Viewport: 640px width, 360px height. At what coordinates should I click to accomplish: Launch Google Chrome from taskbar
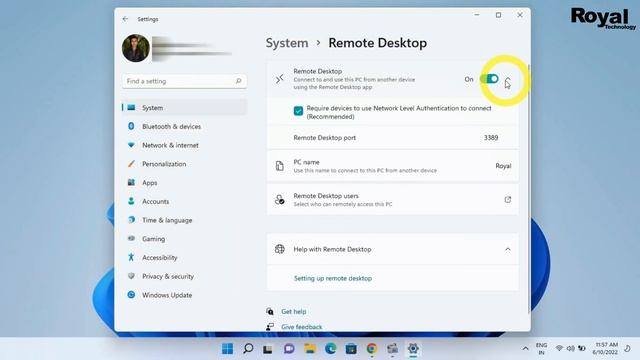tap(372, 349)
